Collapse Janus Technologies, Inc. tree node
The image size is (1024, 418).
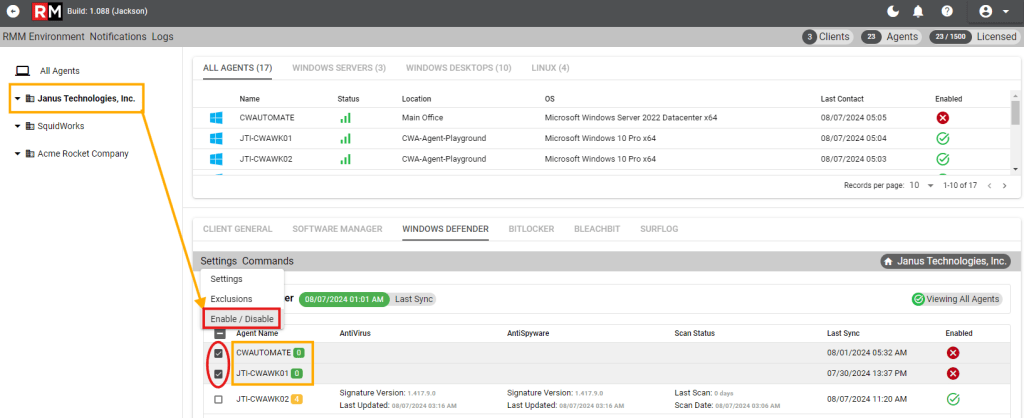click(17, 99)
